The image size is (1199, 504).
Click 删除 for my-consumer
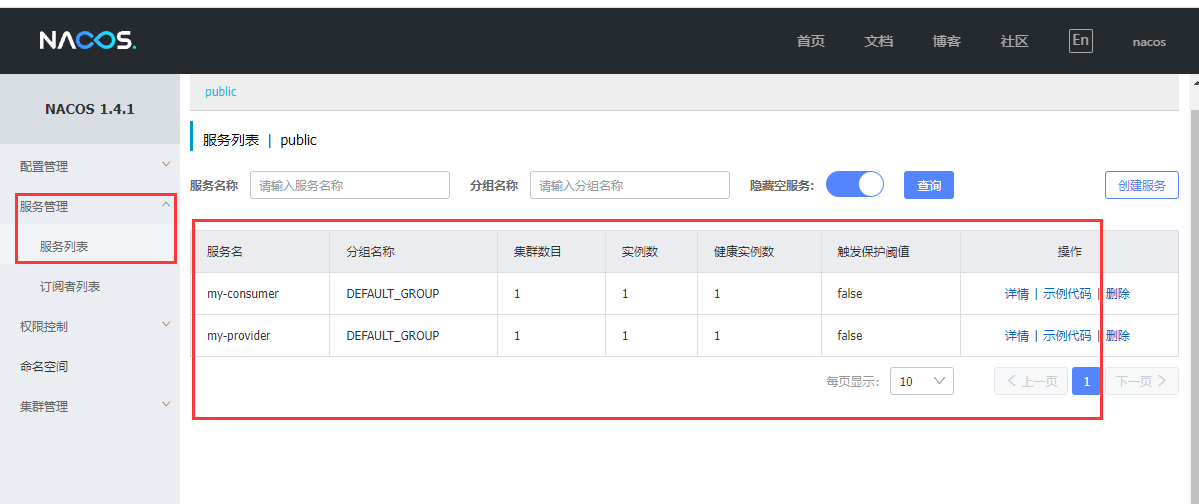coord(1118,294)
